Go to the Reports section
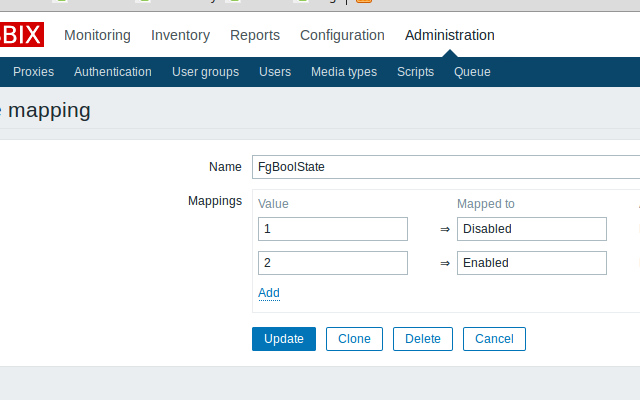Screen dimensions: 640x400 coord(255,36)
